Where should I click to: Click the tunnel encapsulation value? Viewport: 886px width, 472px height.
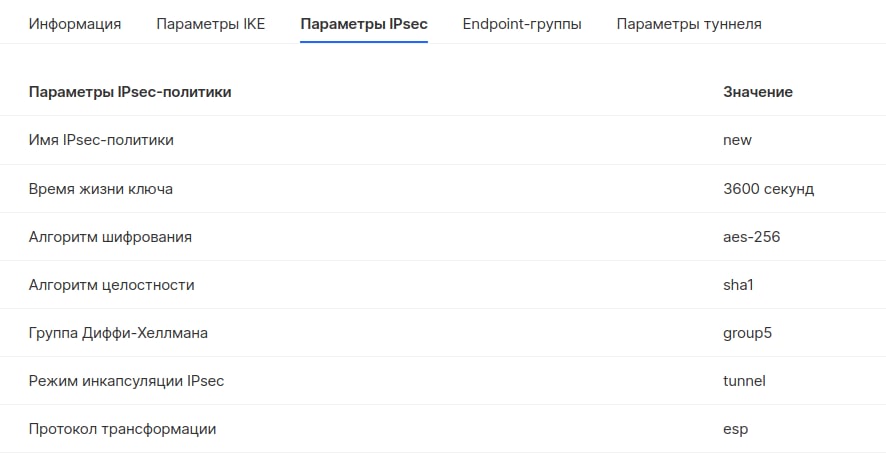pos(744,381)
